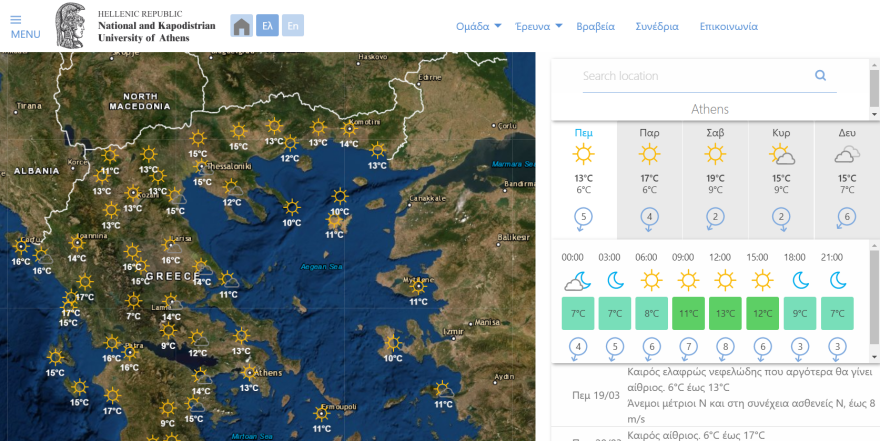Image resolution: width=880 pixels, height=441 pixels.
Task: Open the hamburger MENU button
Action: pyautogui.click(x=25, y=26)
